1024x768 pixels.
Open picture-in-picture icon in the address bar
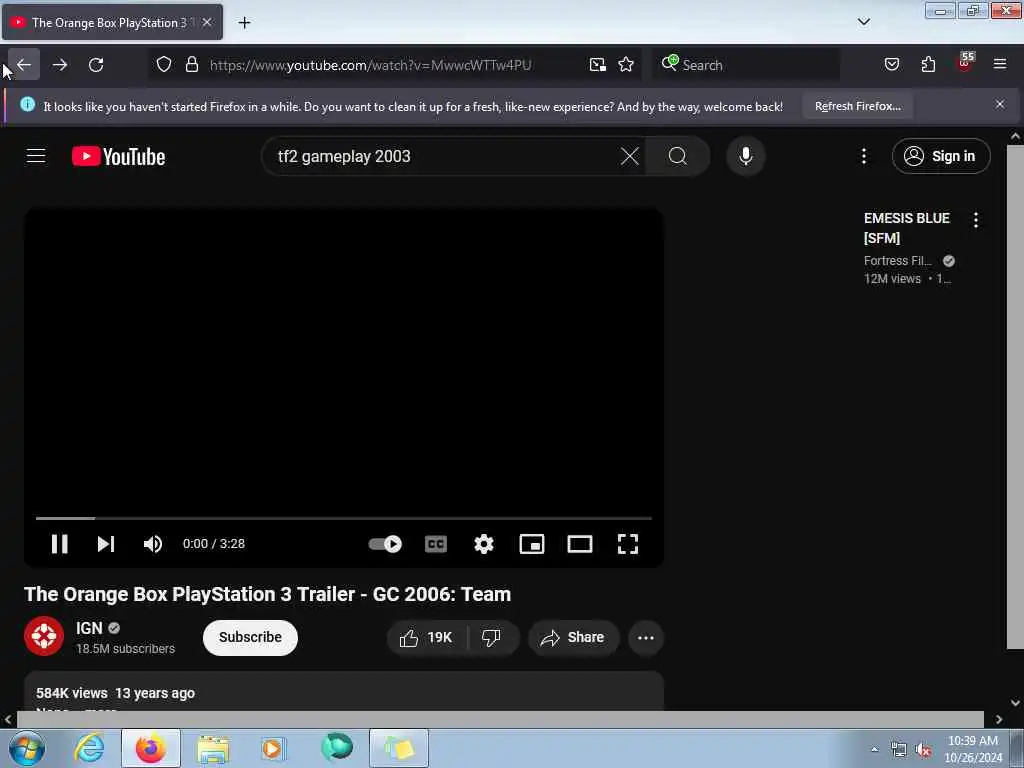pos(598,64)
